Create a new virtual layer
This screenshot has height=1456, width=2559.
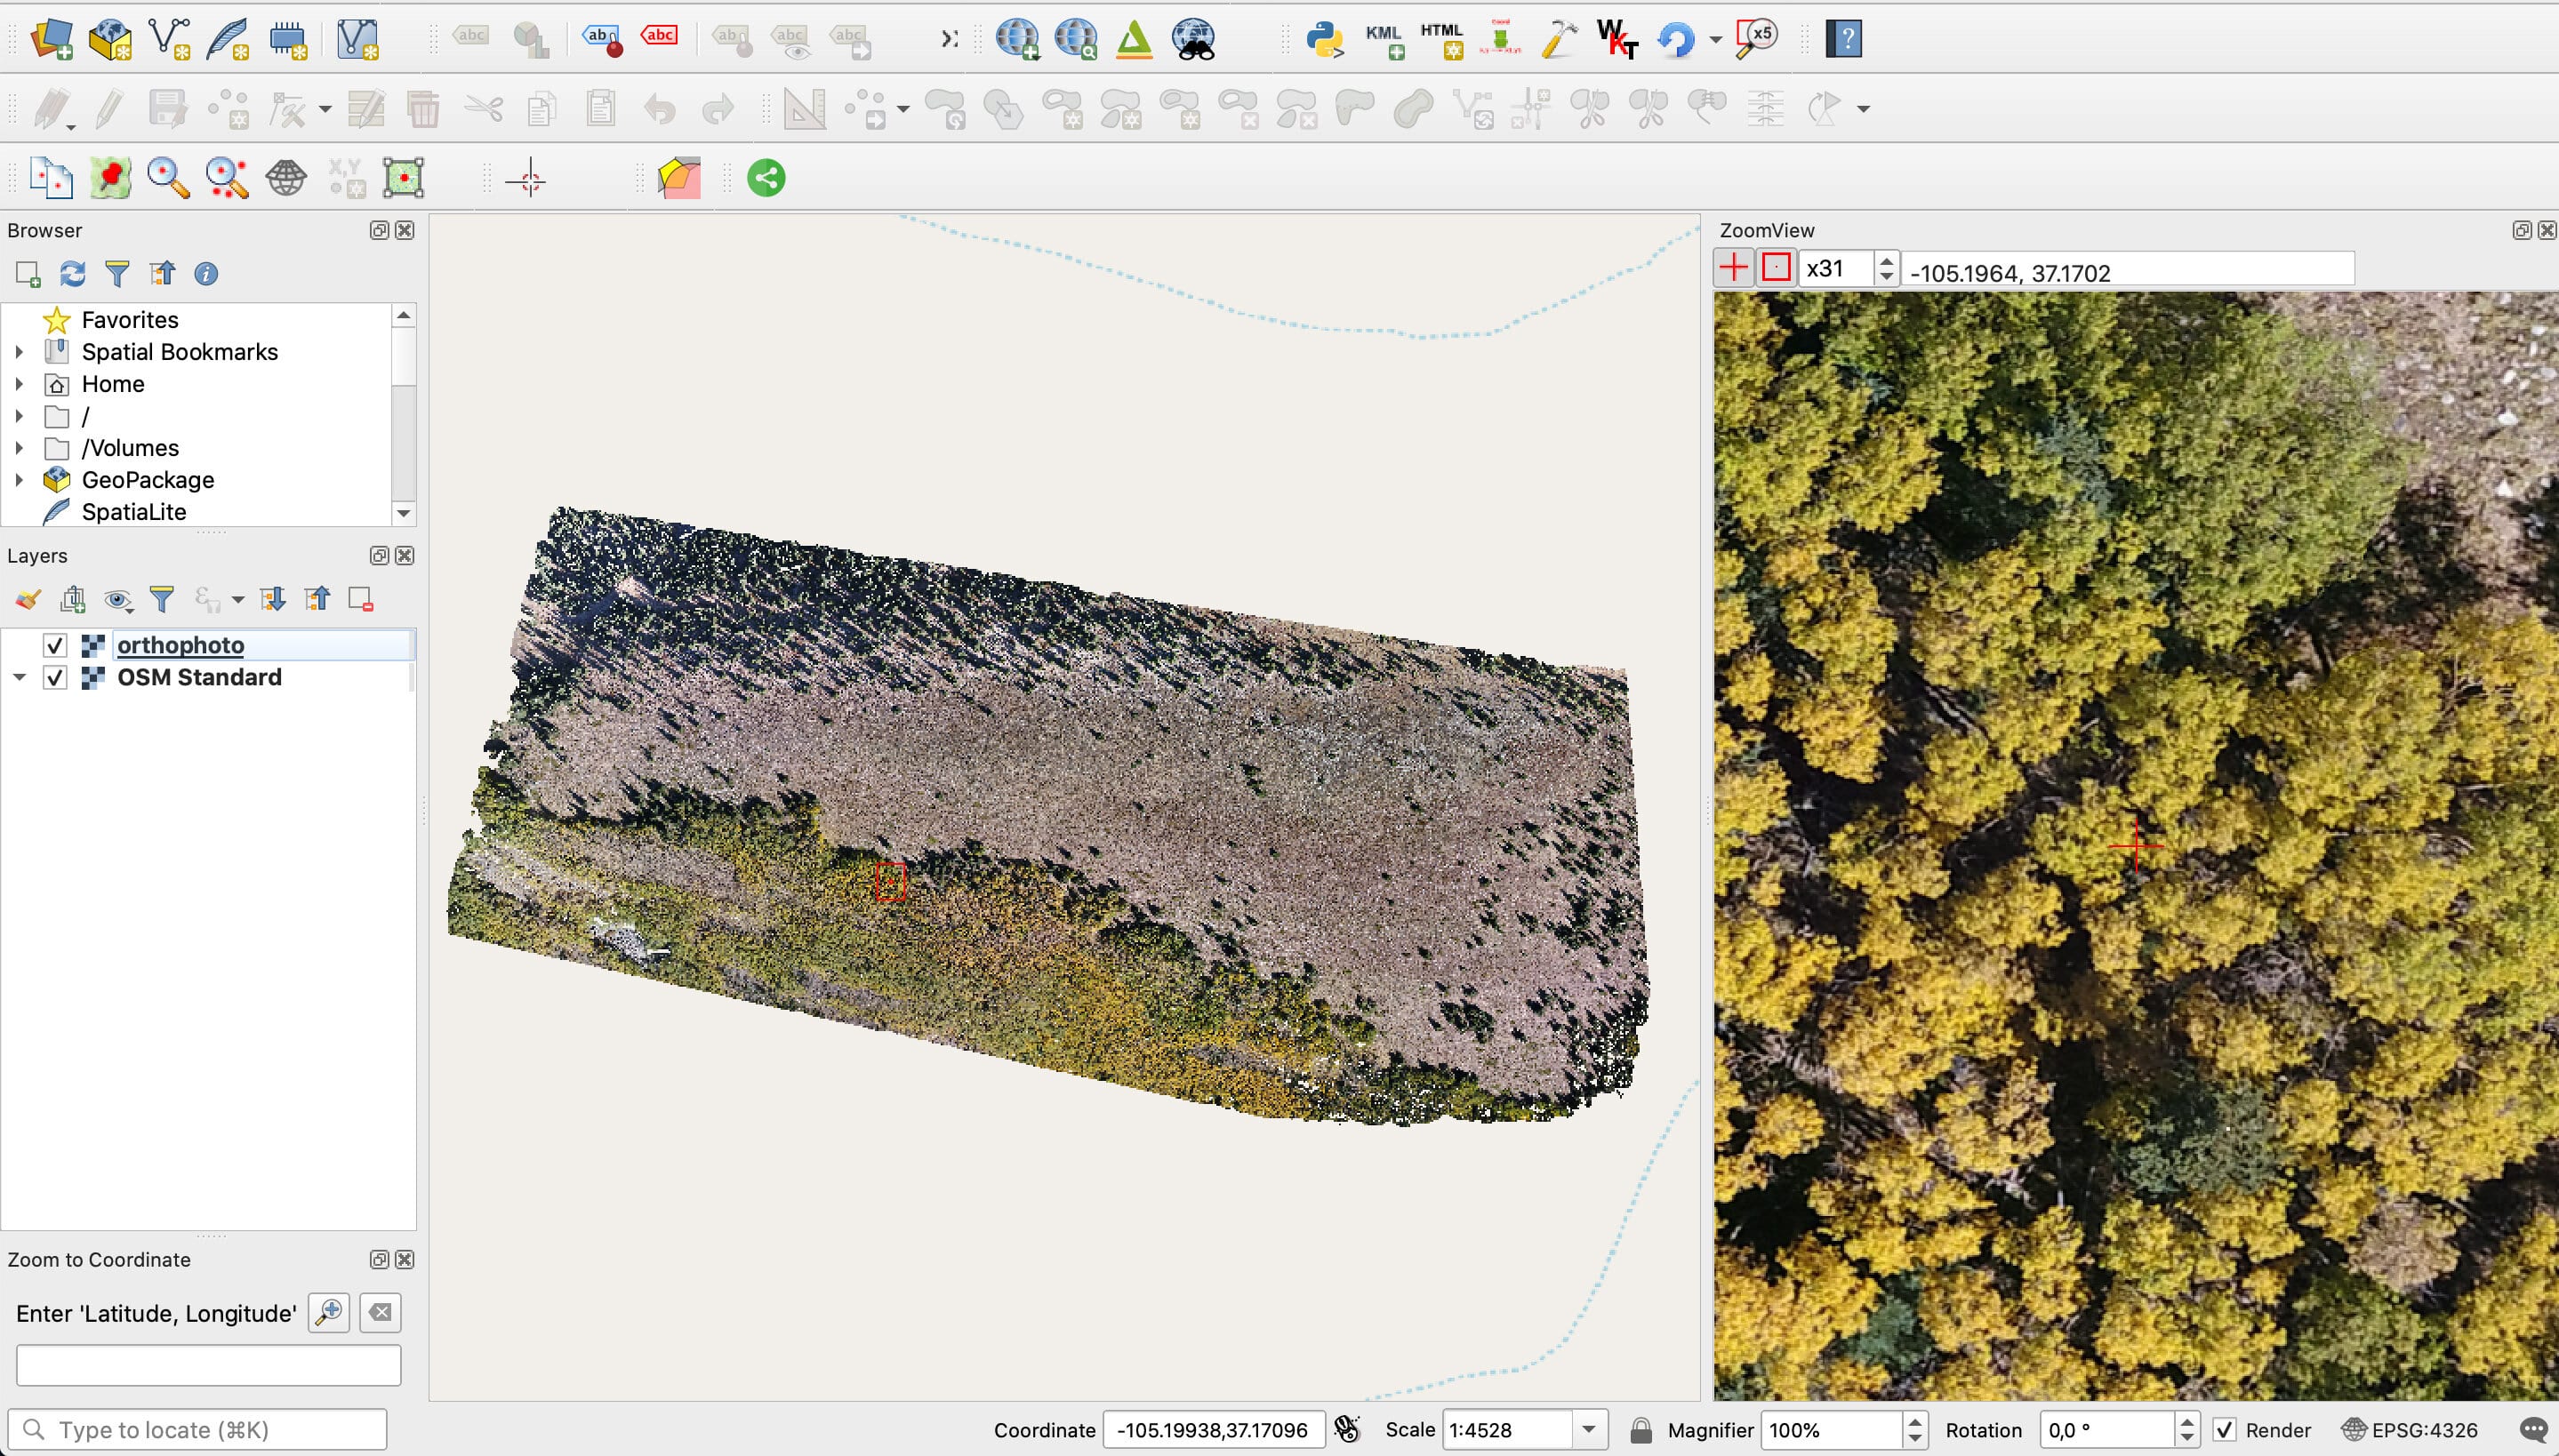tap(357, 39)
